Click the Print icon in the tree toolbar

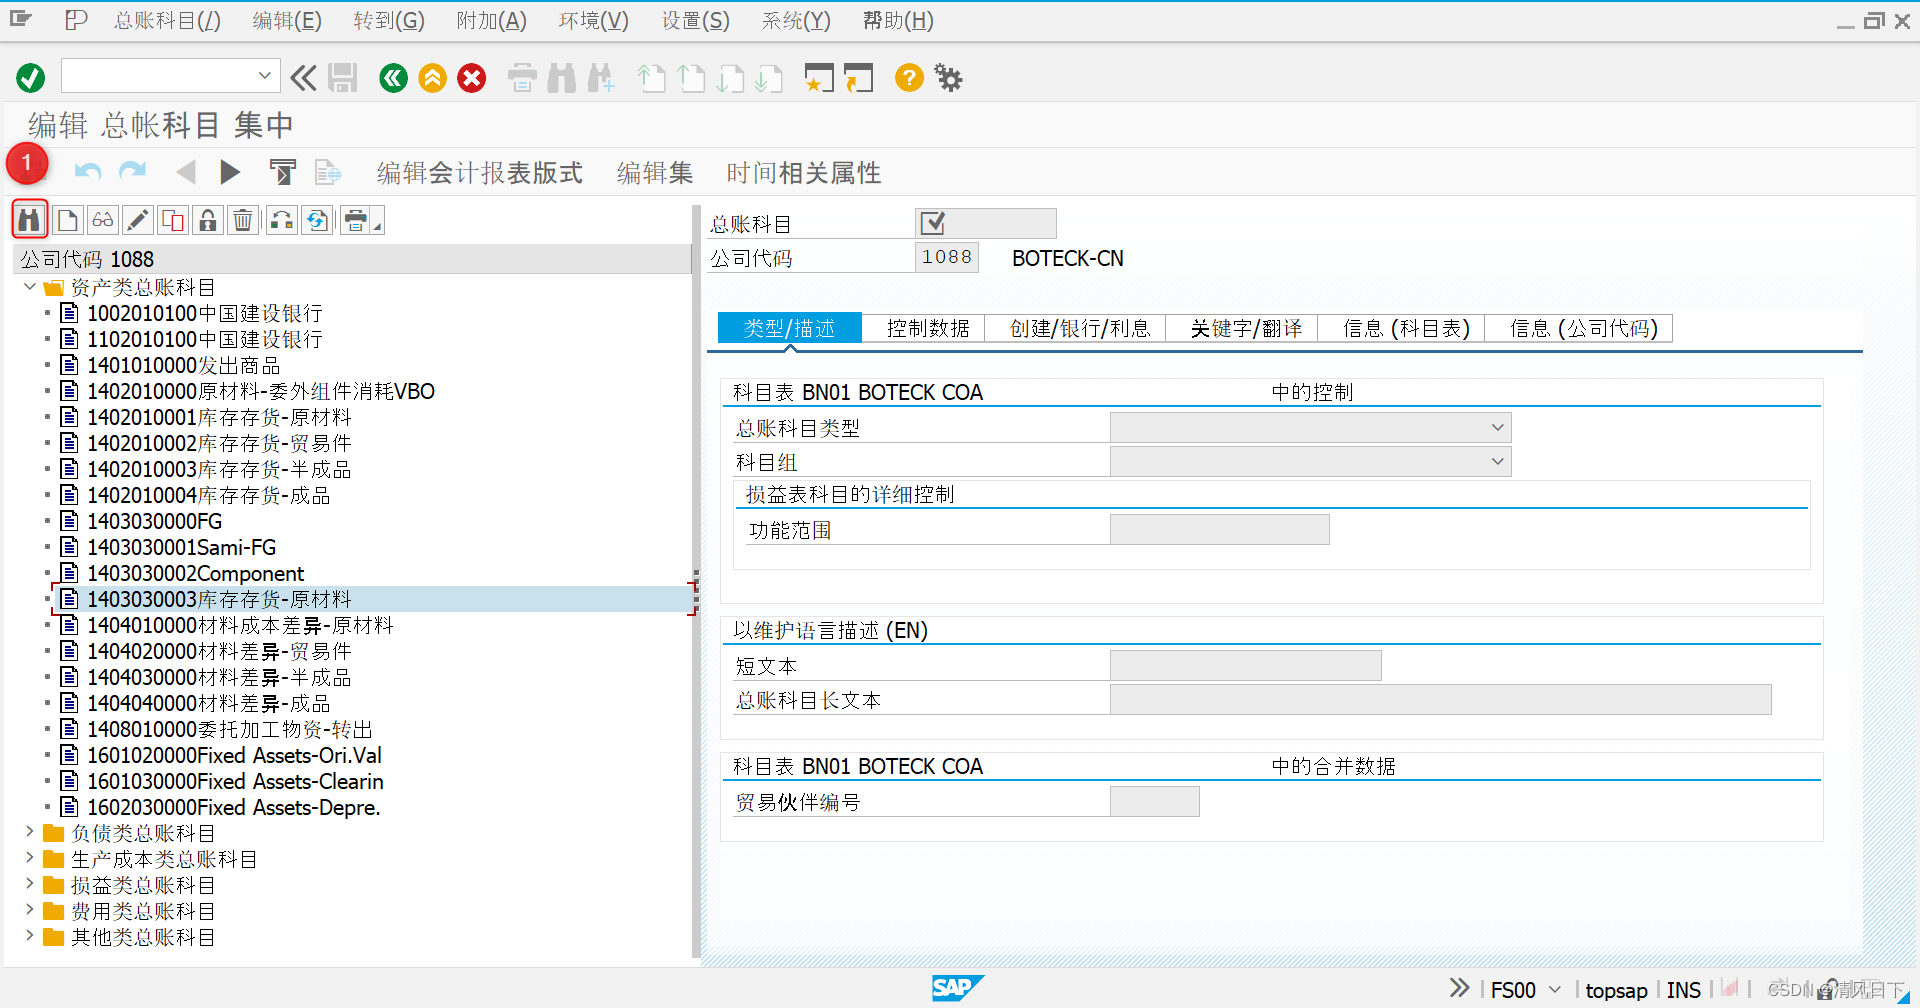tap(355, 220)
